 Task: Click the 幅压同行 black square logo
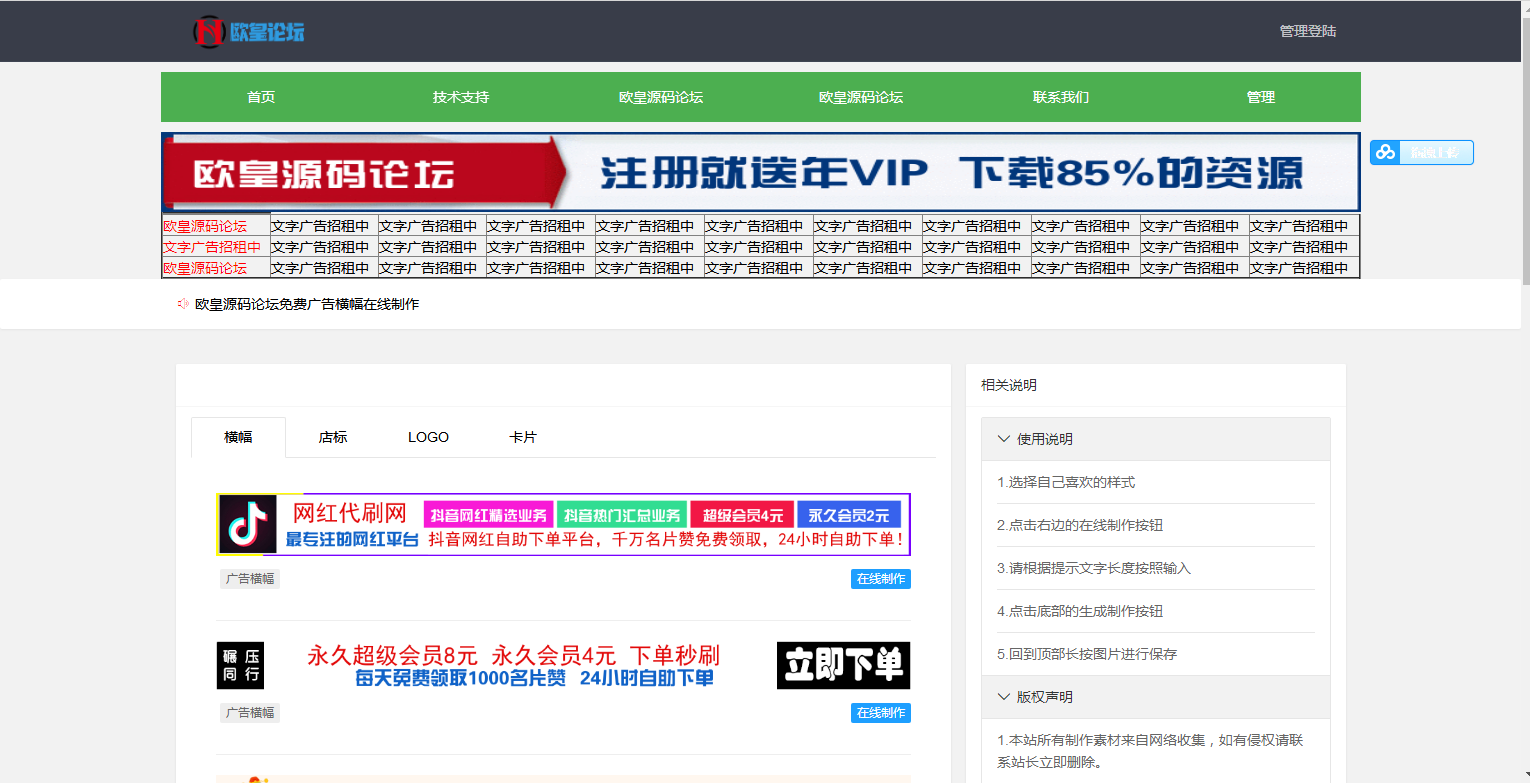(240, 664)
